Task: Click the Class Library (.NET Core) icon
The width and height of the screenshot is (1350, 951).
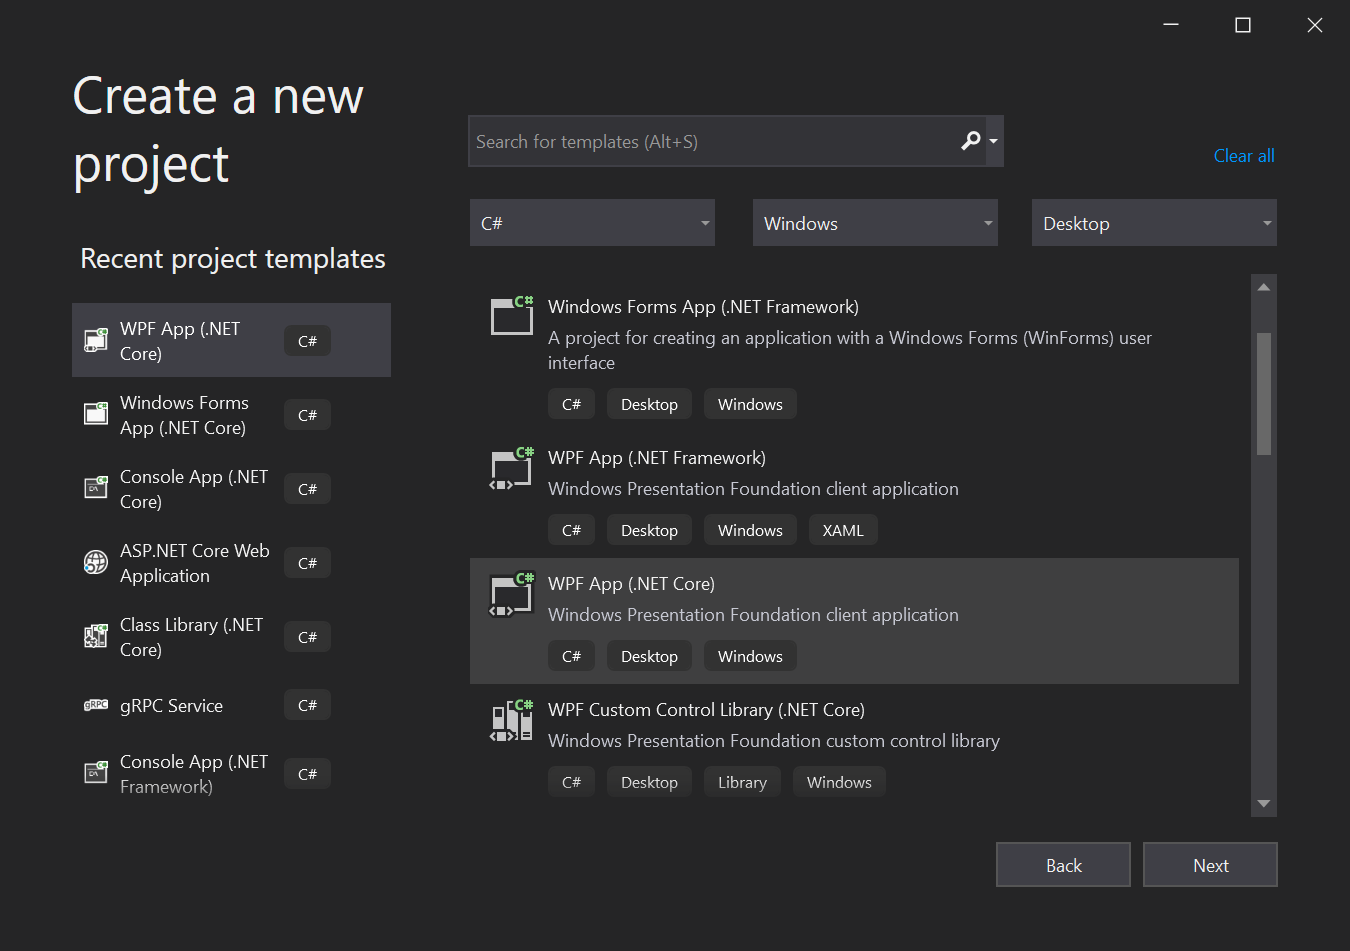Action: tap(96, 636)
